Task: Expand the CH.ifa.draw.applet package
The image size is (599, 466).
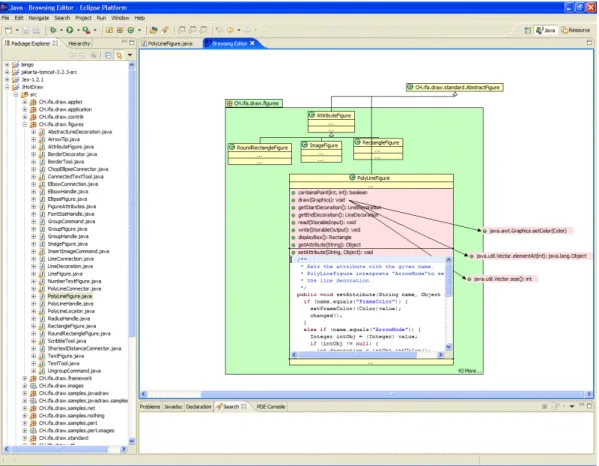Action: [25, 102]
